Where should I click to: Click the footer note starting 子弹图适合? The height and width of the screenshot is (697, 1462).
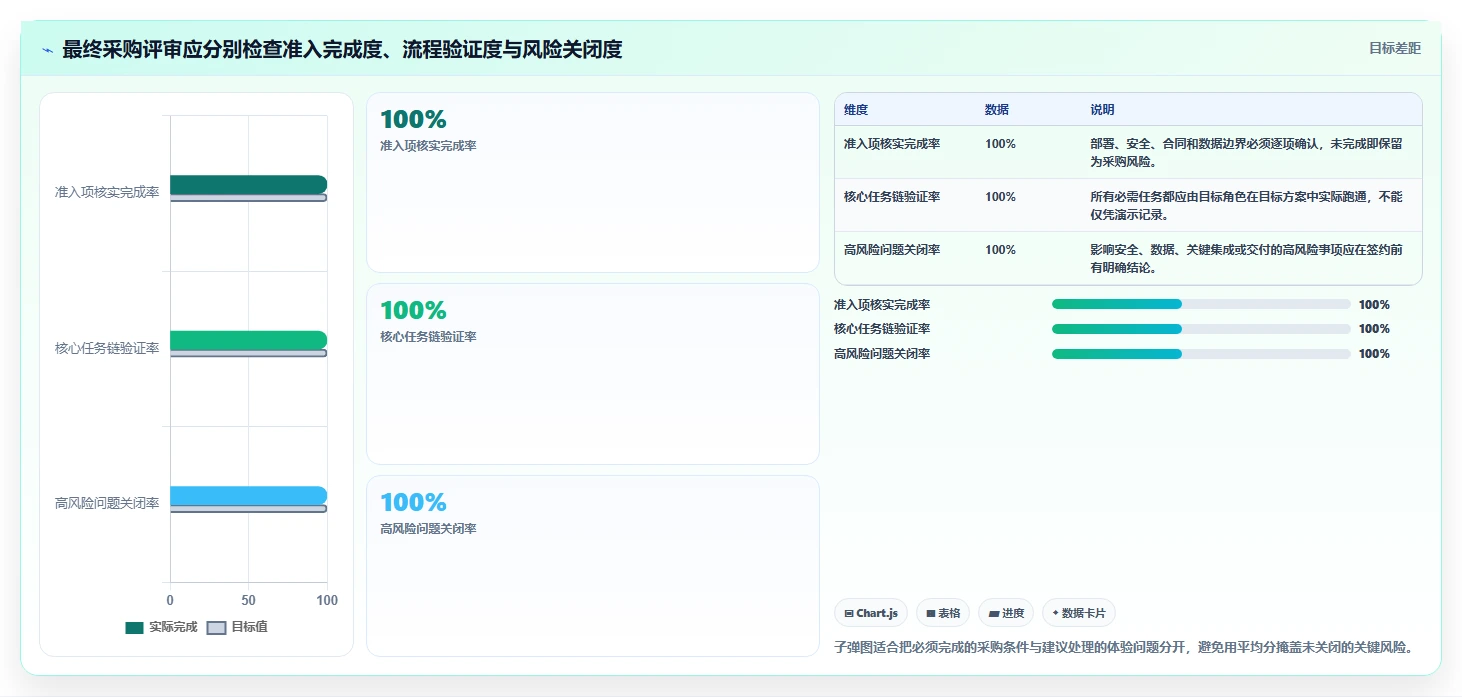[x=1126, y=647]
